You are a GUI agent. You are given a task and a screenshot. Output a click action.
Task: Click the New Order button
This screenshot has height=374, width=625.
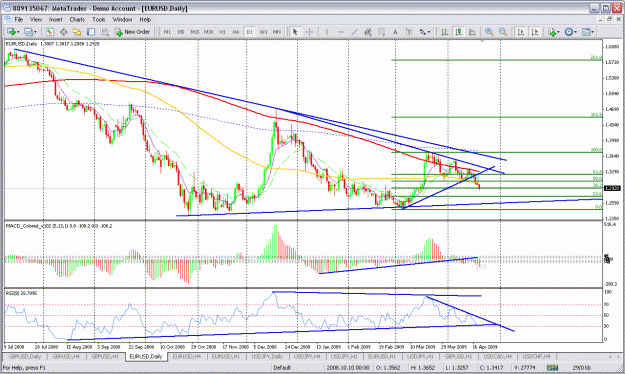(133, 32)
